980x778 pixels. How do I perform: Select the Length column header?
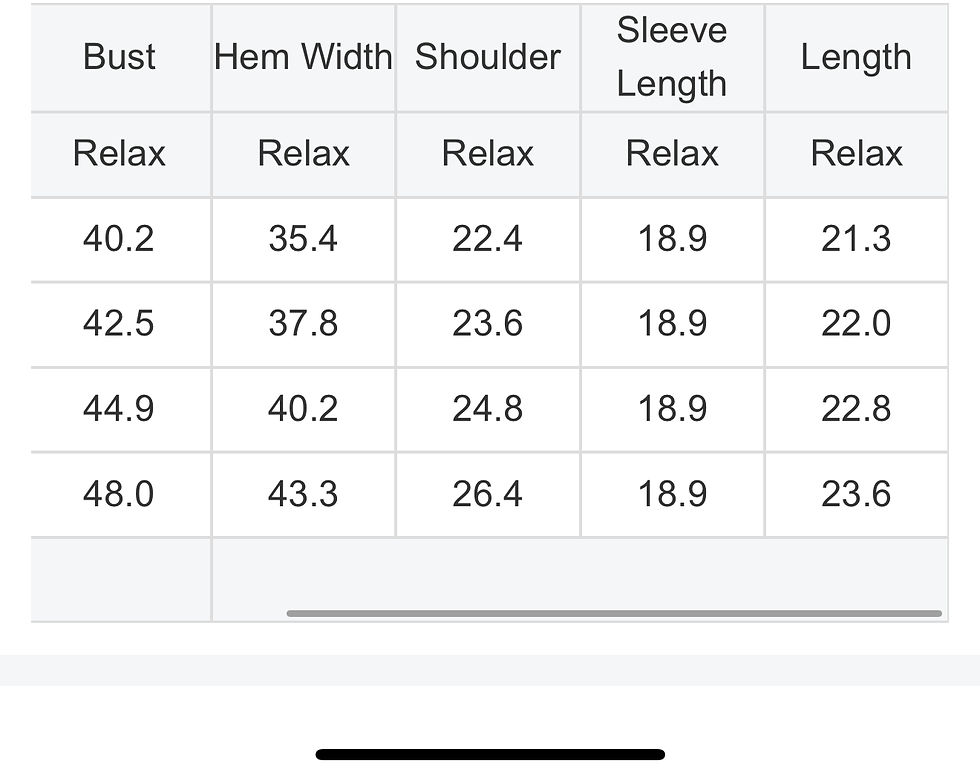856,57
